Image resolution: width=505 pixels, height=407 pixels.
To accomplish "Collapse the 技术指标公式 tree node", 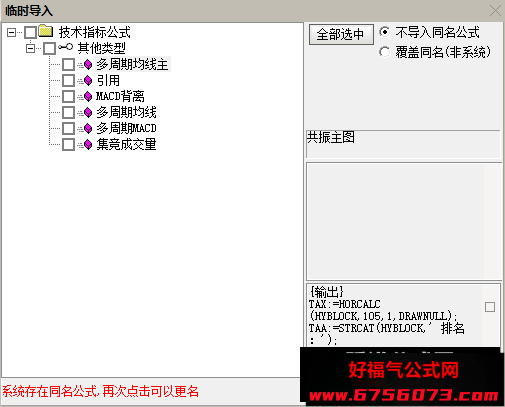I will tap(11, 32).
